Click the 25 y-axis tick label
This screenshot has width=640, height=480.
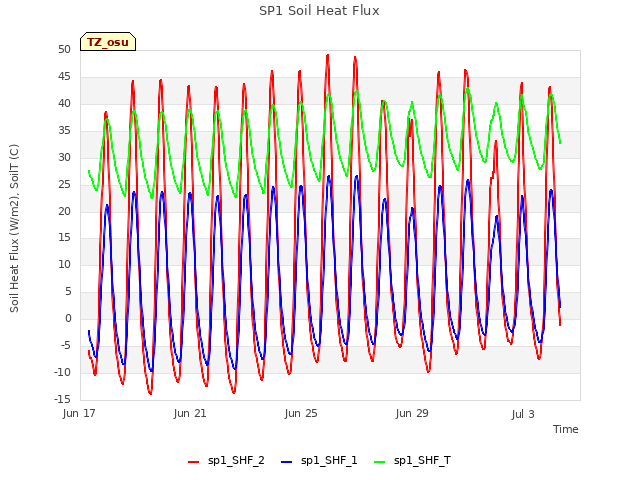coord(64,184)
